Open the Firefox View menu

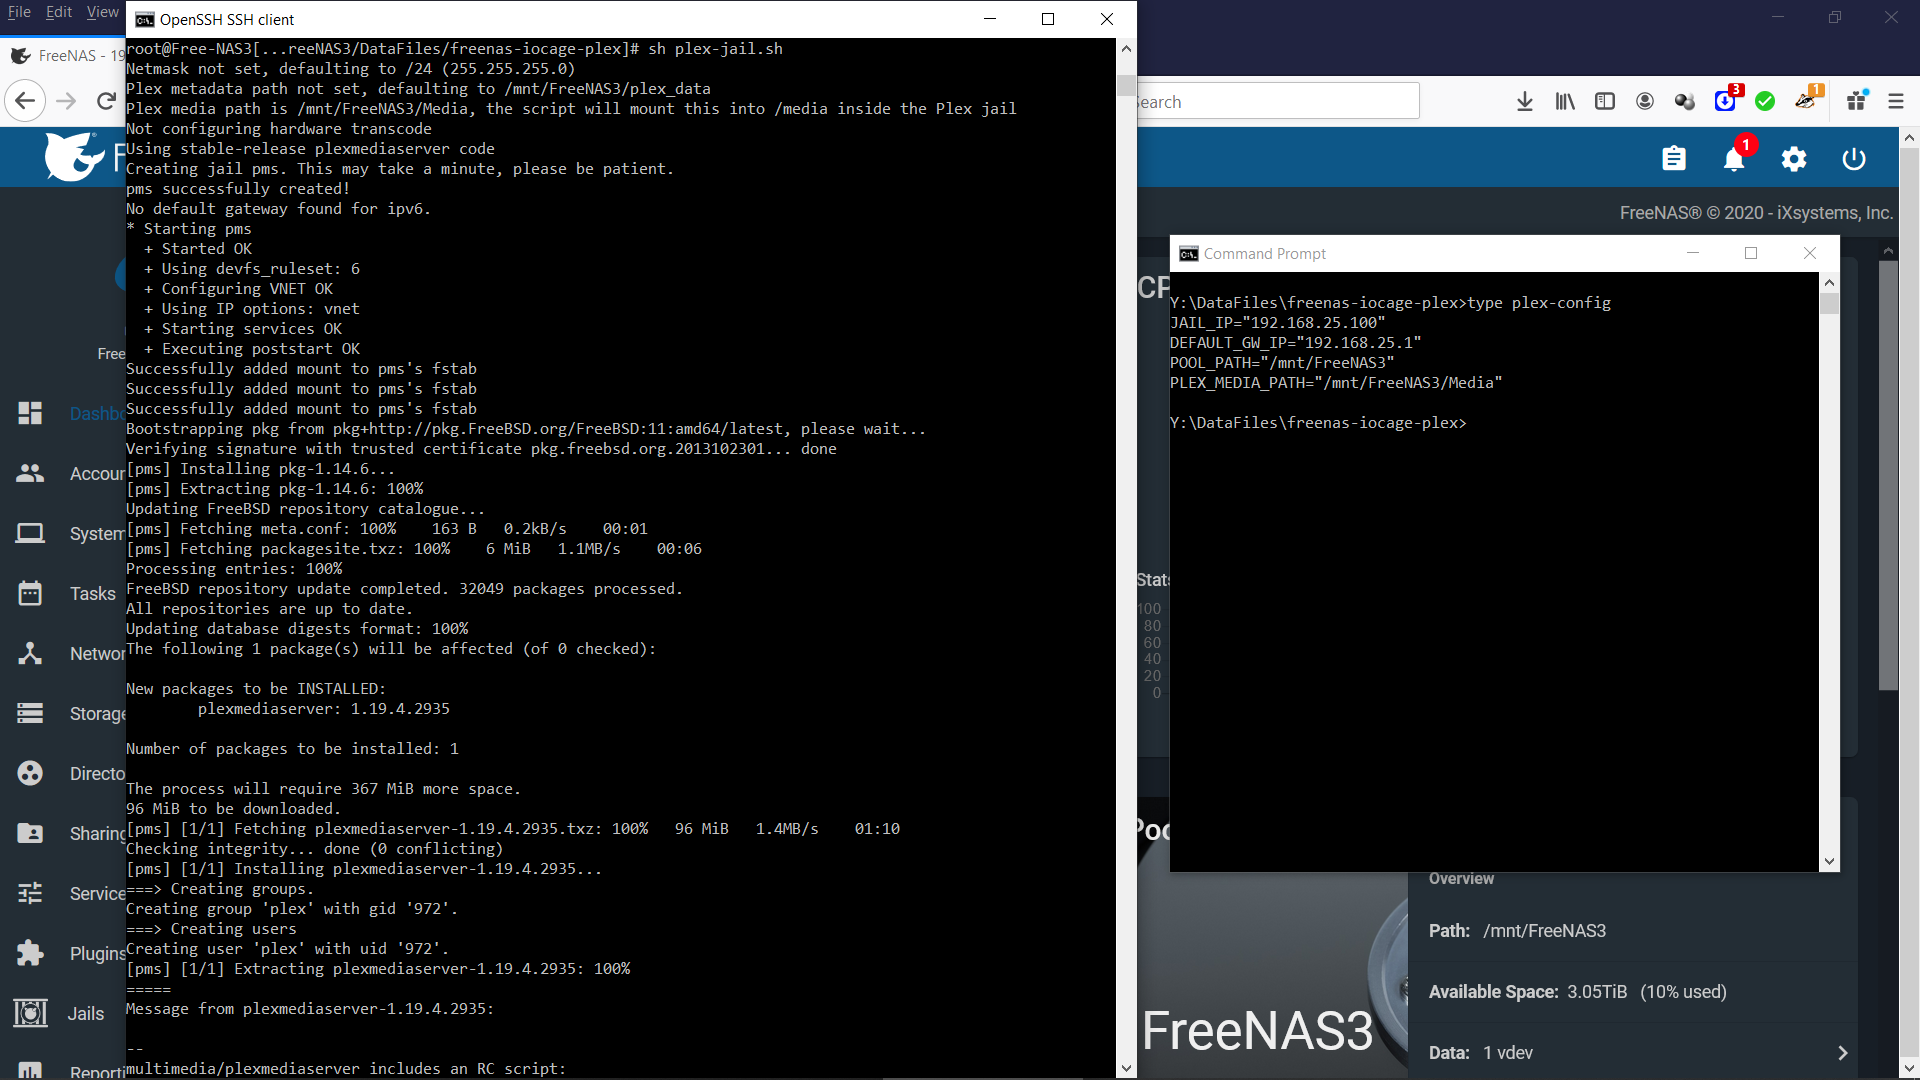[102, 12]
